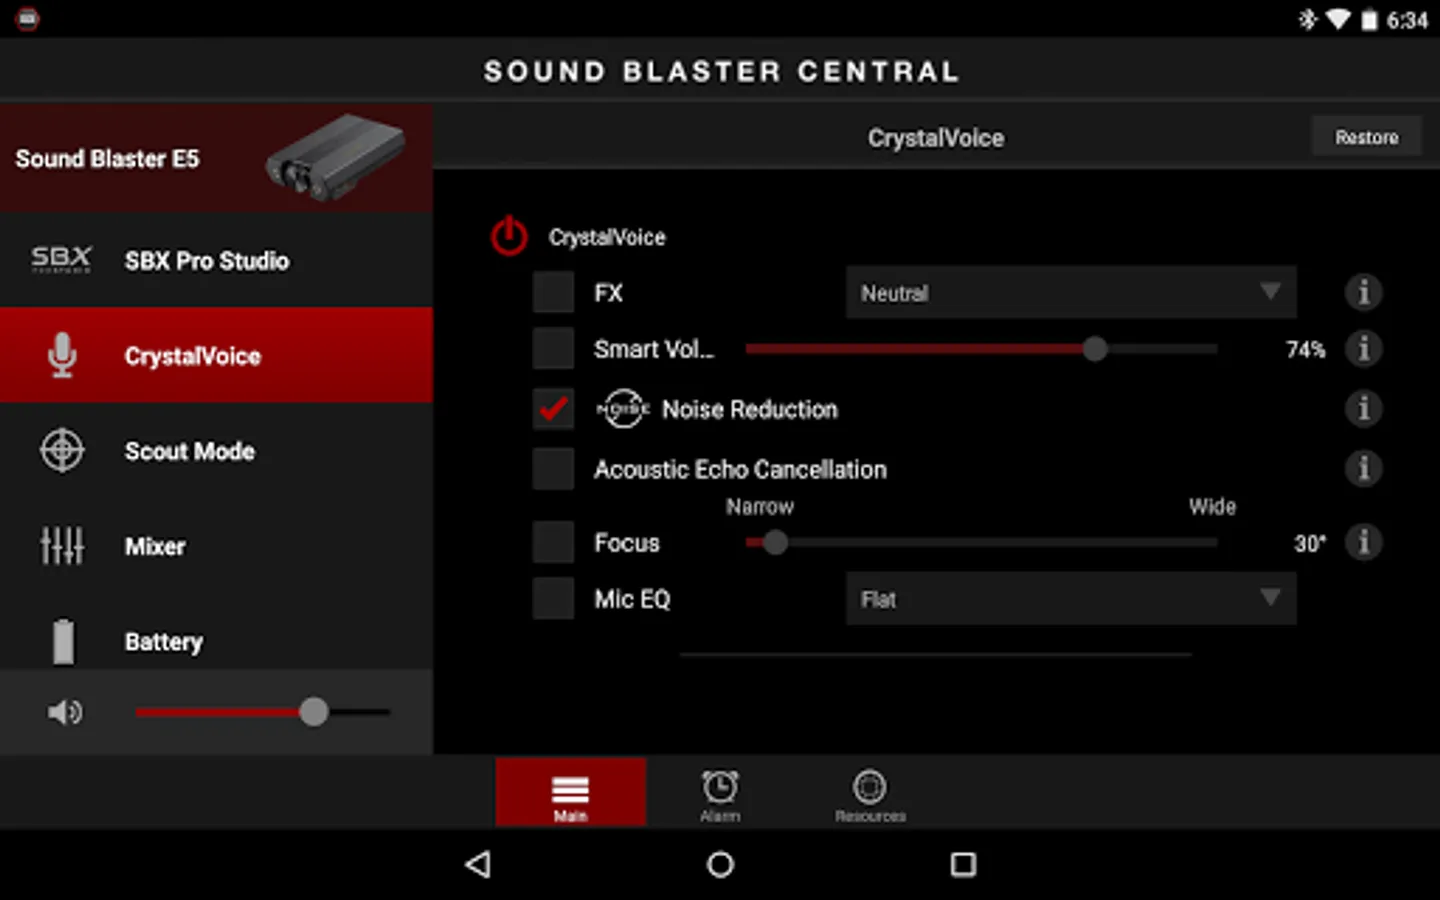Open the Mixer section
The height and width of the screenshot is (900, 1440).
coord(216,546)
